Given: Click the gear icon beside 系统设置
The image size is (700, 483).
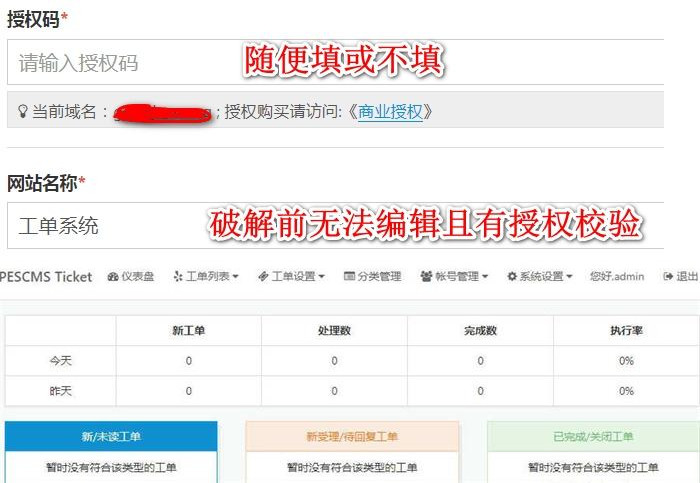Looking at the screenshot, I should [x=512, y=277].
